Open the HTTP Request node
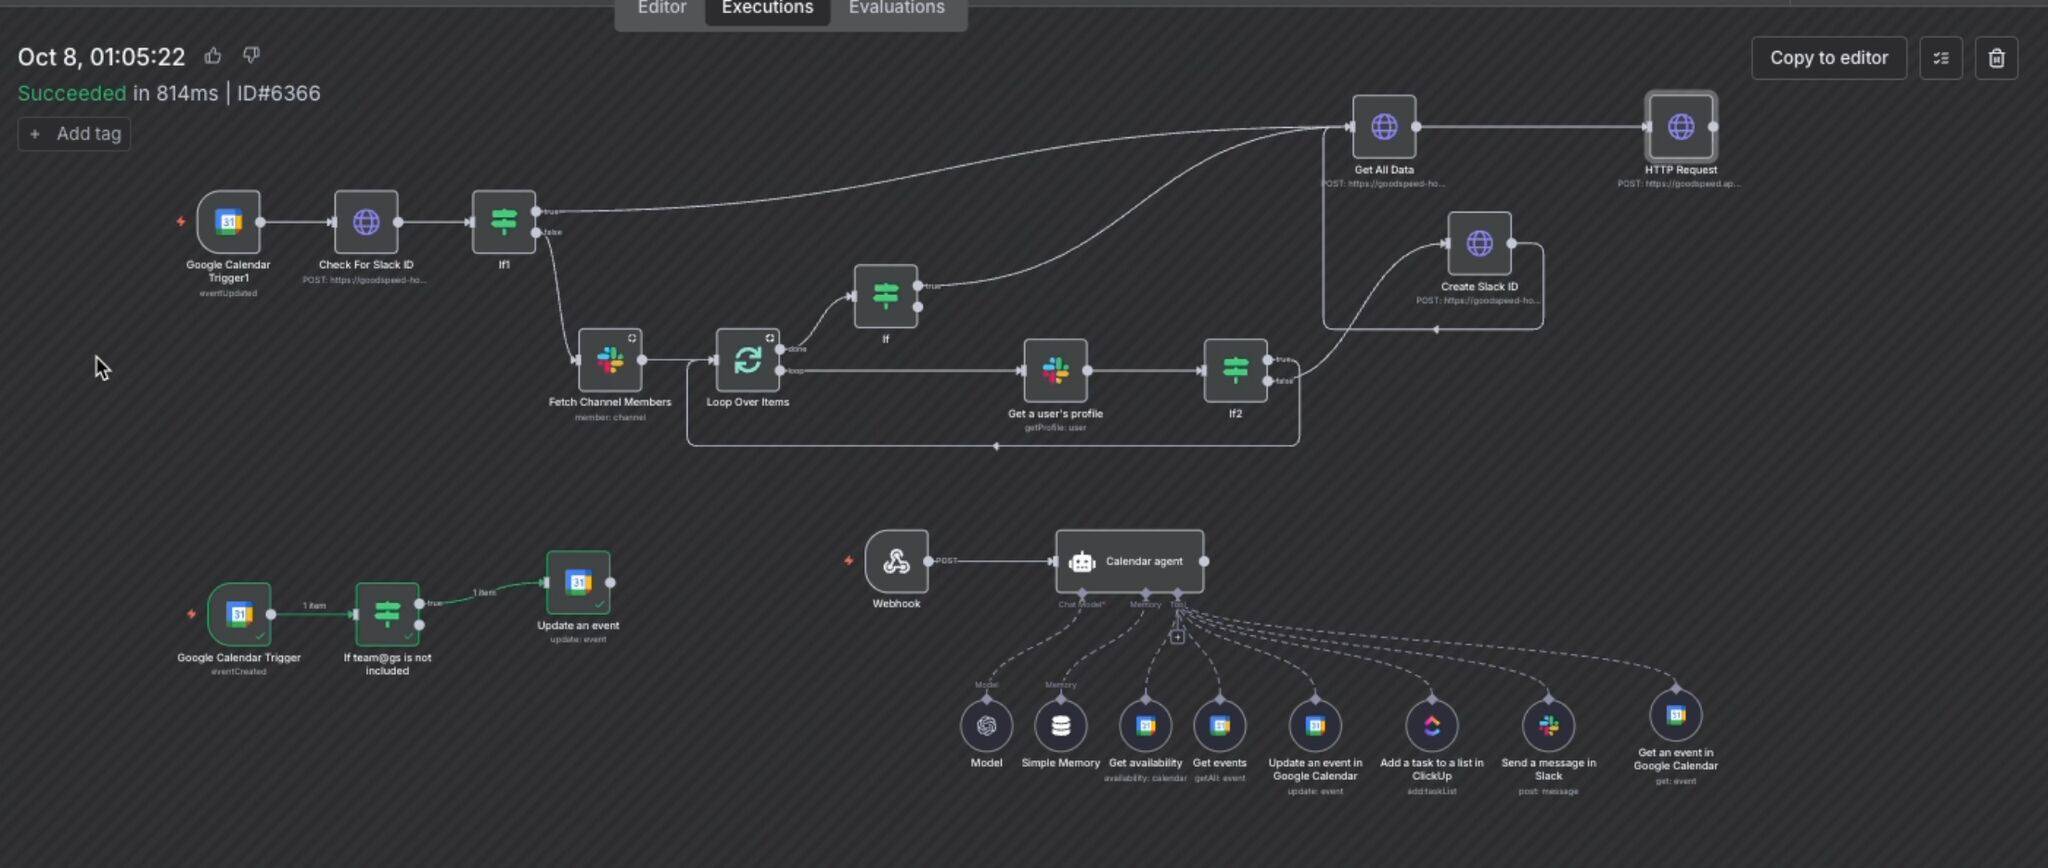The height and width of the screenshot is (868, 2048). pos(1681,127)
